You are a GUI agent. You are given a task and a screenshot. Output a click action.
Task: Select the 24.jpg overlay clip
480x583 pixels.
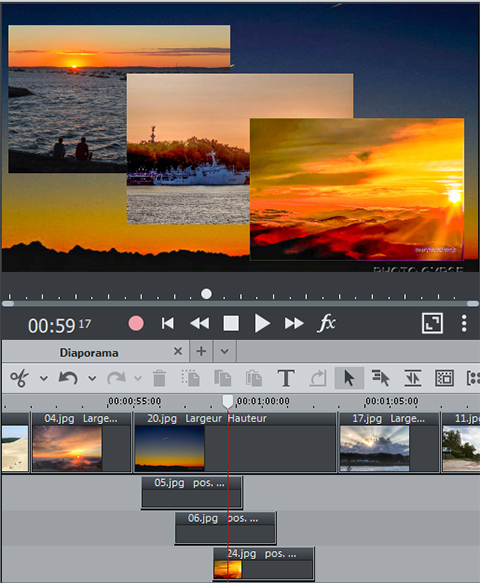[x=264, y=563]
